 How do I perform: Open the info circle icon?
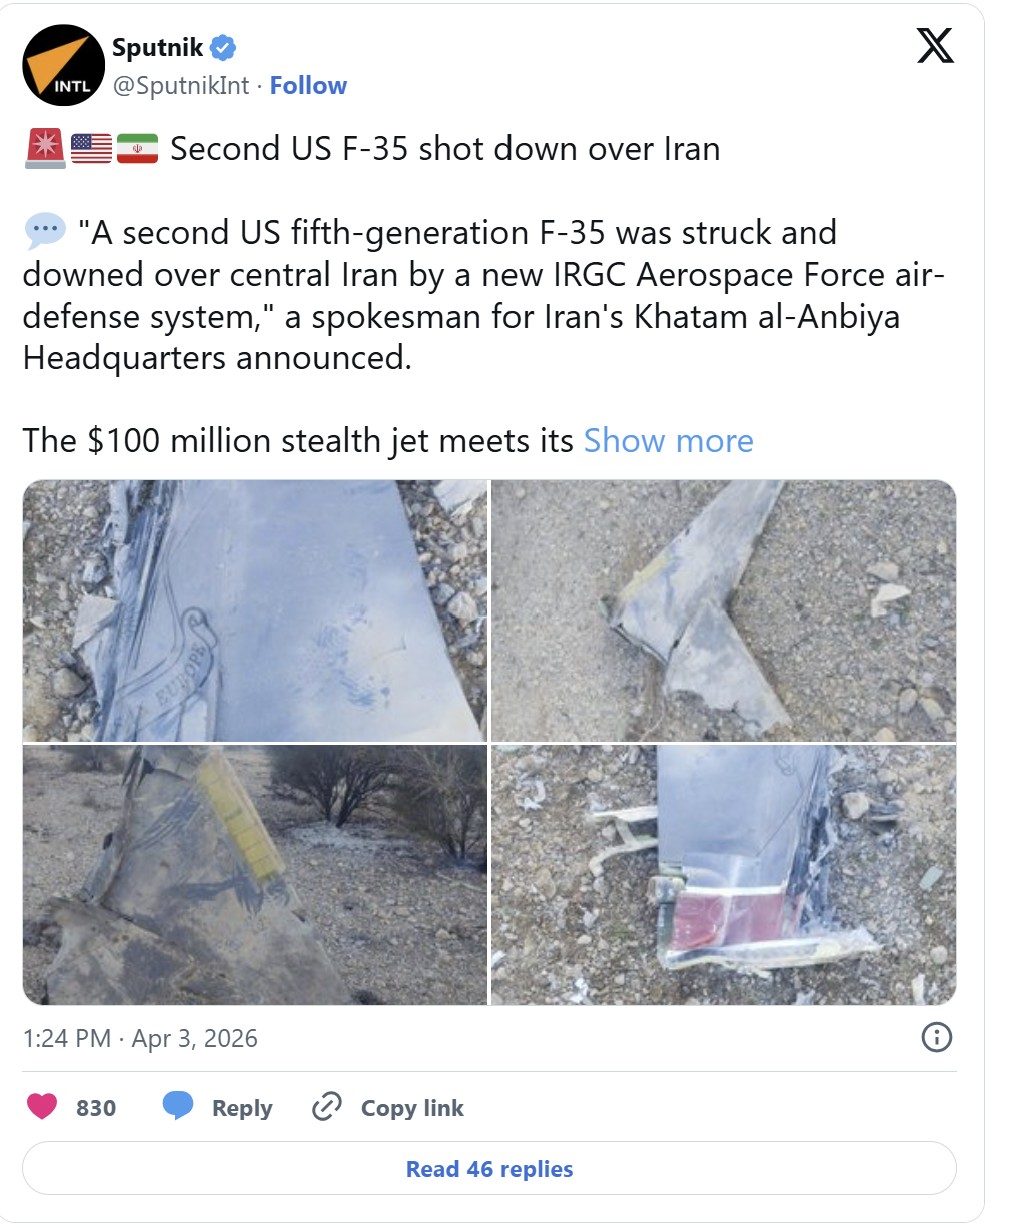coord(936,1037)
